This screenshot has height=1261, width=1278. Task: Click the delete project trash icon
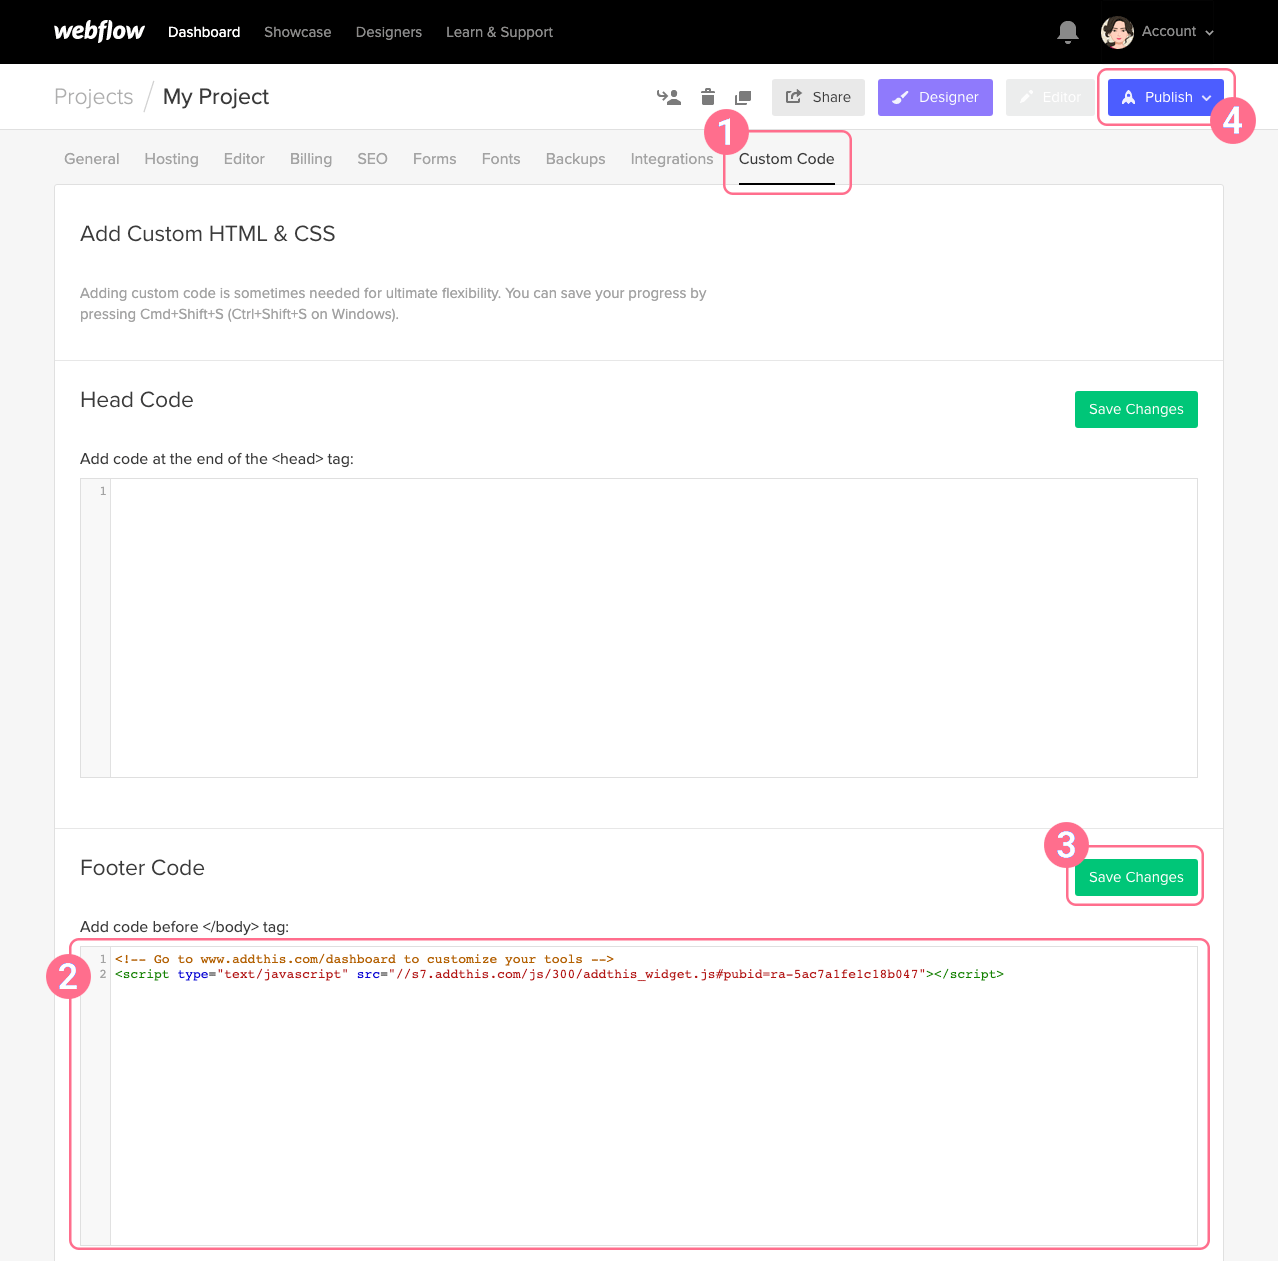[708, 97]
